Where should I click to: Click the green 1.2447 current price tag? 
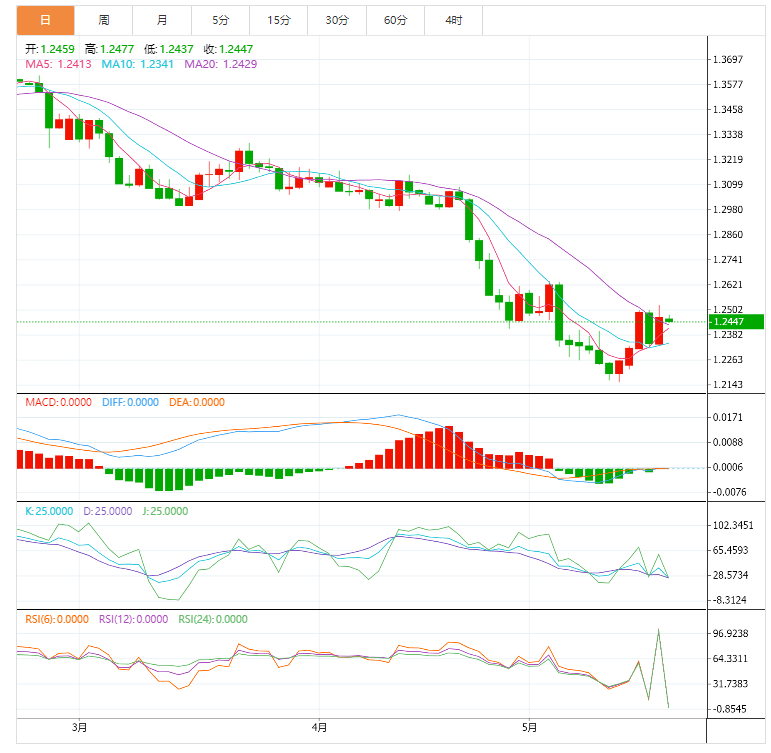tap(736, 322)
